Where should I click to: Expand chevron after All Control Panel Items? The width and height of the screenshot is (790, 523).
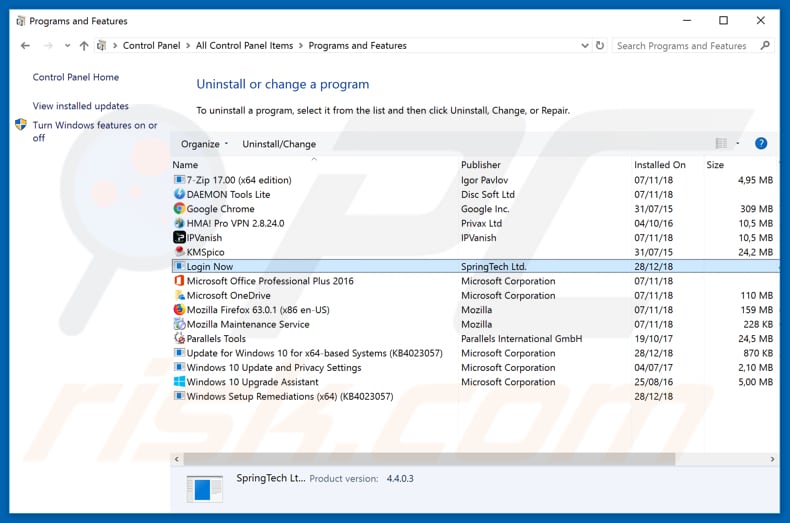tap(301, 45)
